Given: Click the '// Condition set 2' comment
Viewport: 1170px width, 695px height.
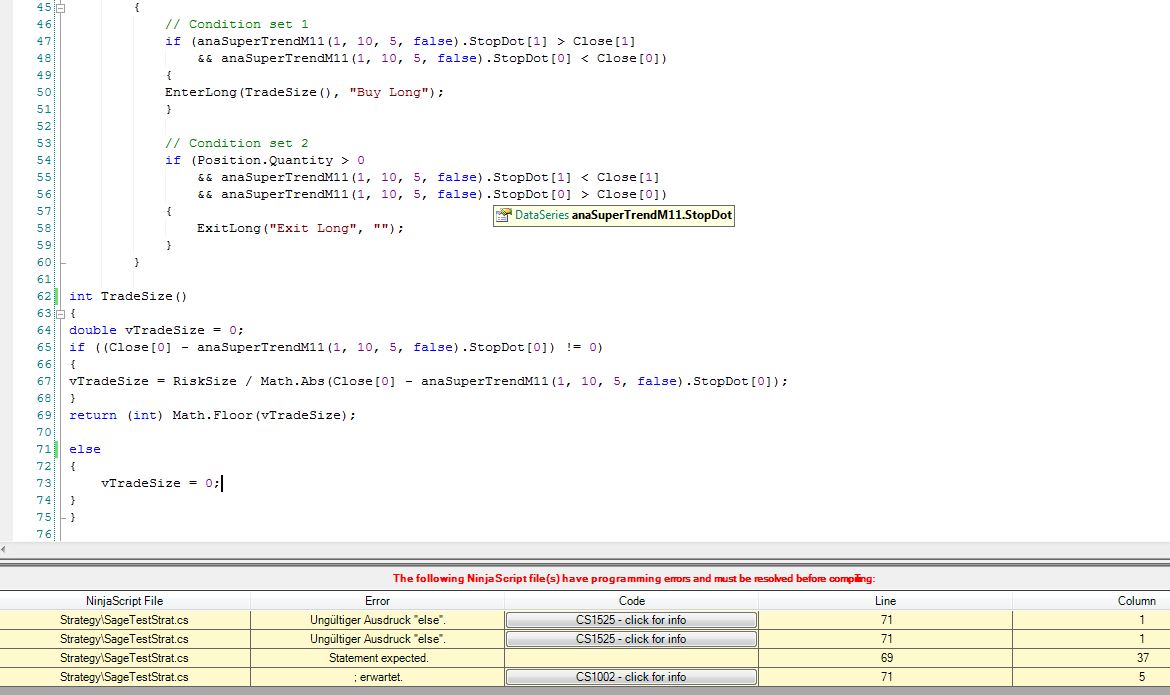Looking at the screenshot, I should pos(237,143).
